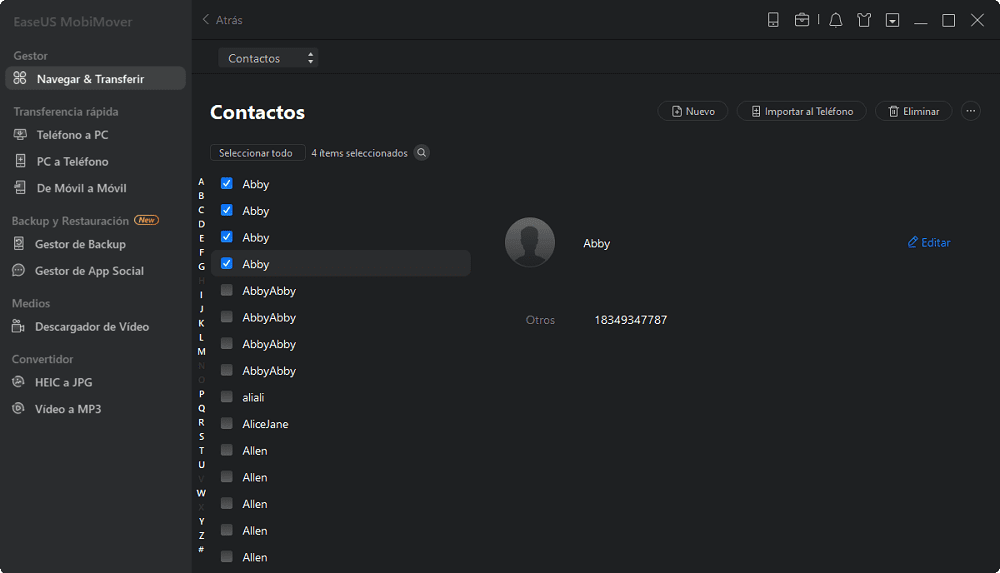Screen dimensions: 1000x573
Task: Open the Contactos category dropdown
Action: 268,58
